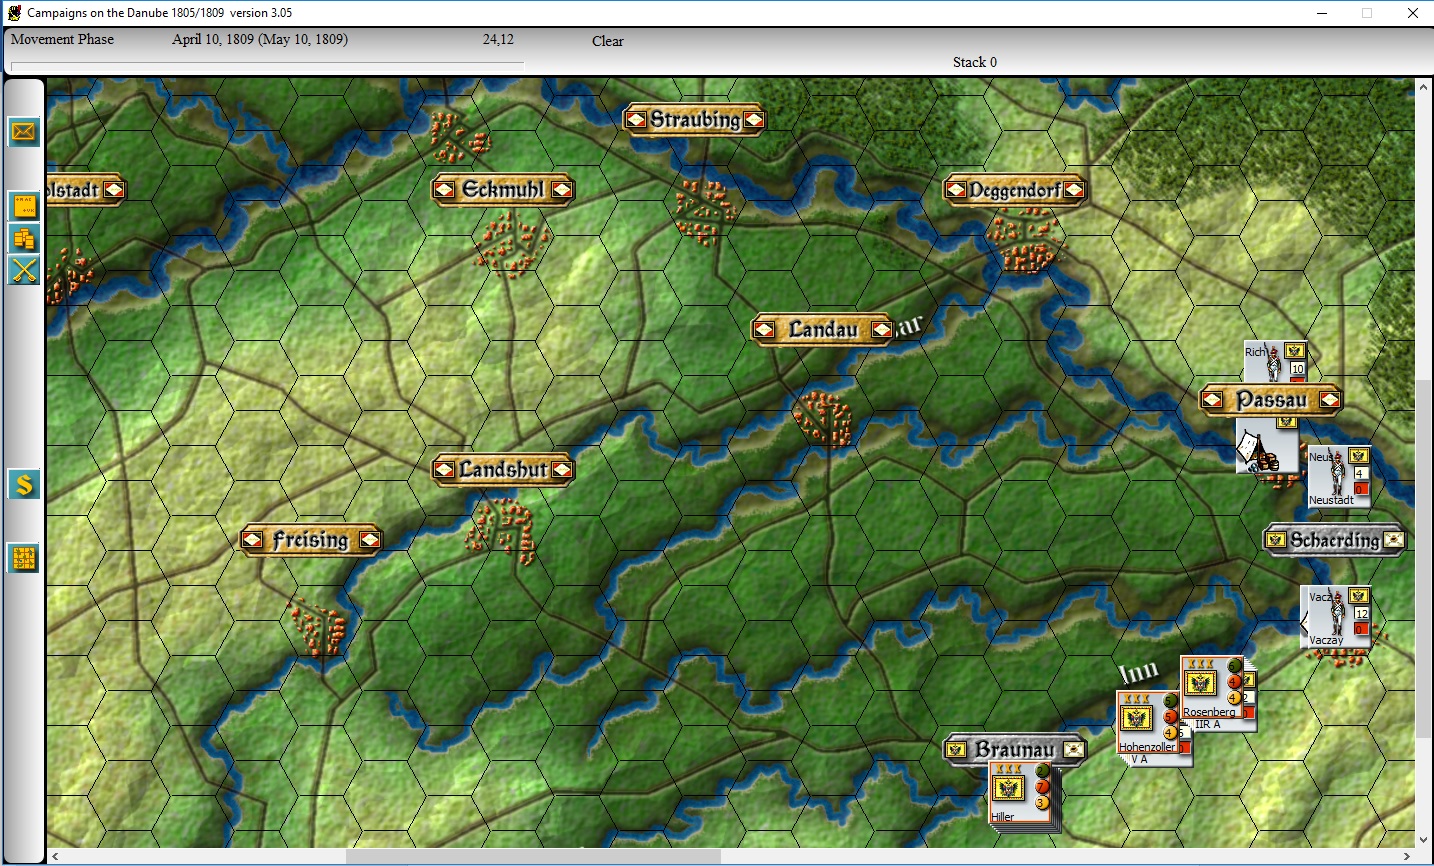Click the Braunau town label
The height and width of the screenshot is (866, 1434).
(x=1015, y=749)
